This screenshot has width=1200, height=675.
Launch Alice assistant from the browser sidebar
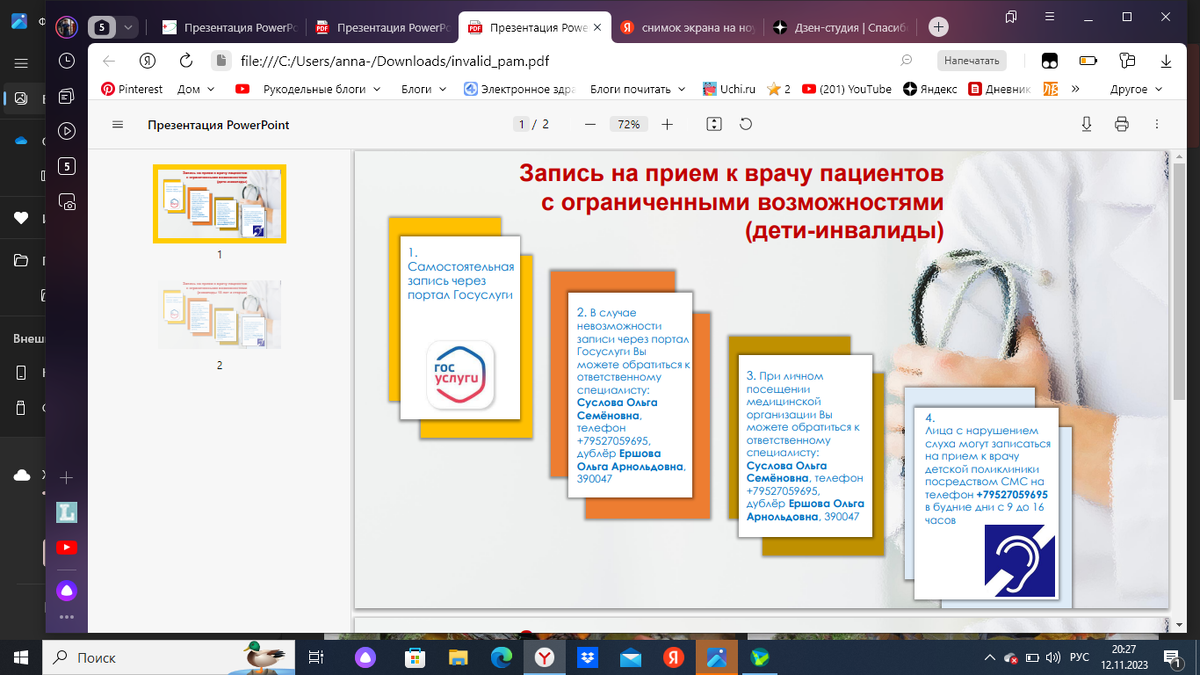(x=67, y=590)
